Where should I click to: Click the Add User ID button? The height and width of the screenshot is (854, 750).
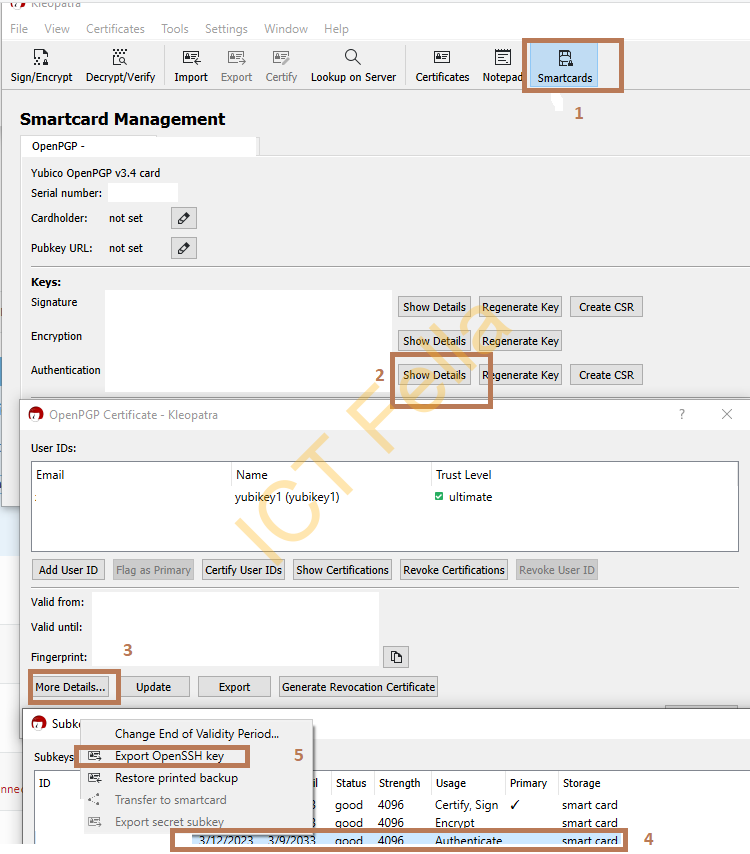pyautogui.click(x=68, y=570)
